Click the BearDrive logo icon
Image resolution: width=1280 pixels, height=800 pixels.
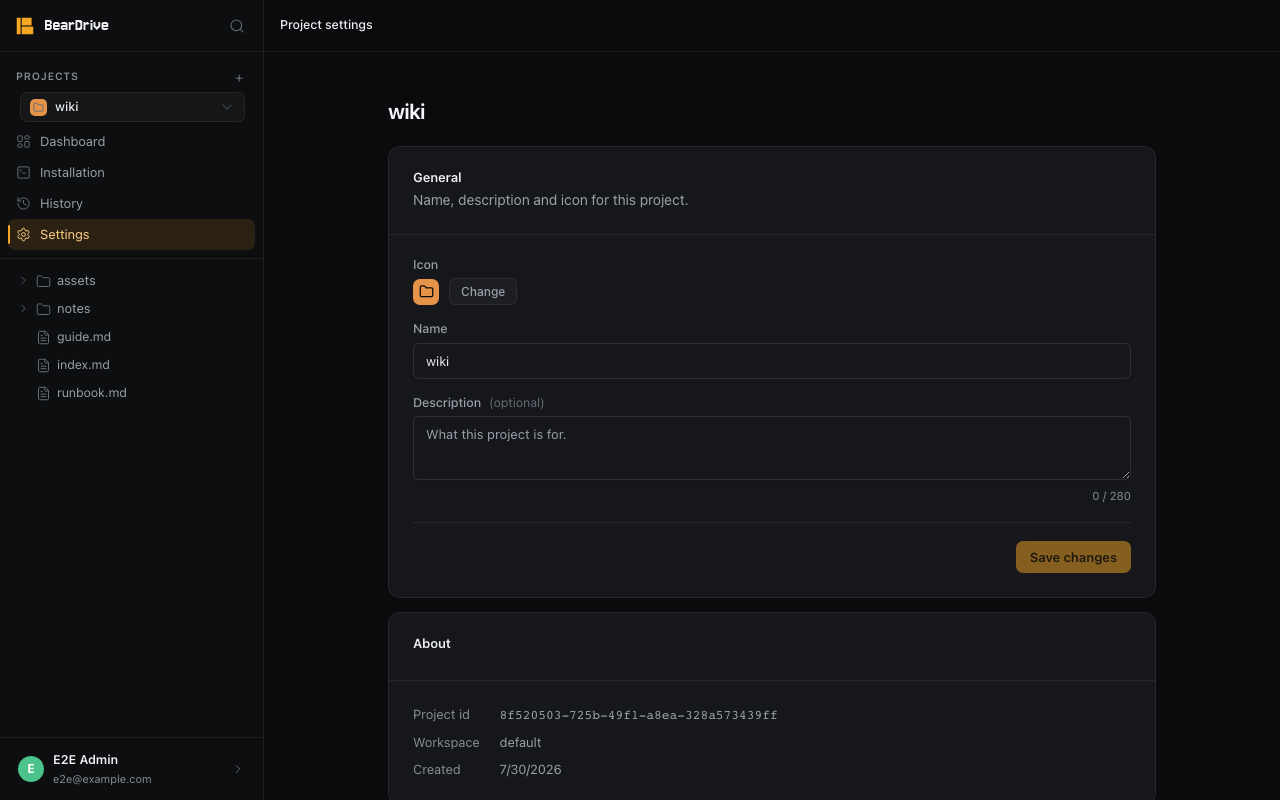(25, 26)
